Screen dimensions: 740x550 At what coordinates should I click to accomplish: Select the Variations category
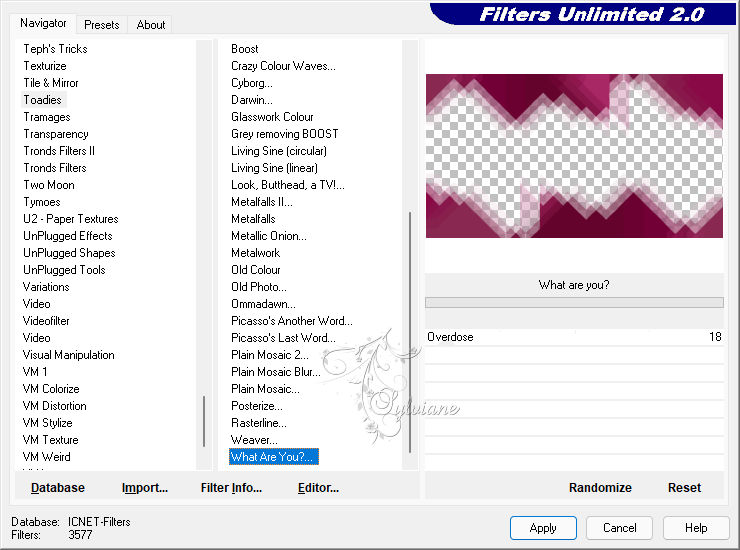(46, 287)
